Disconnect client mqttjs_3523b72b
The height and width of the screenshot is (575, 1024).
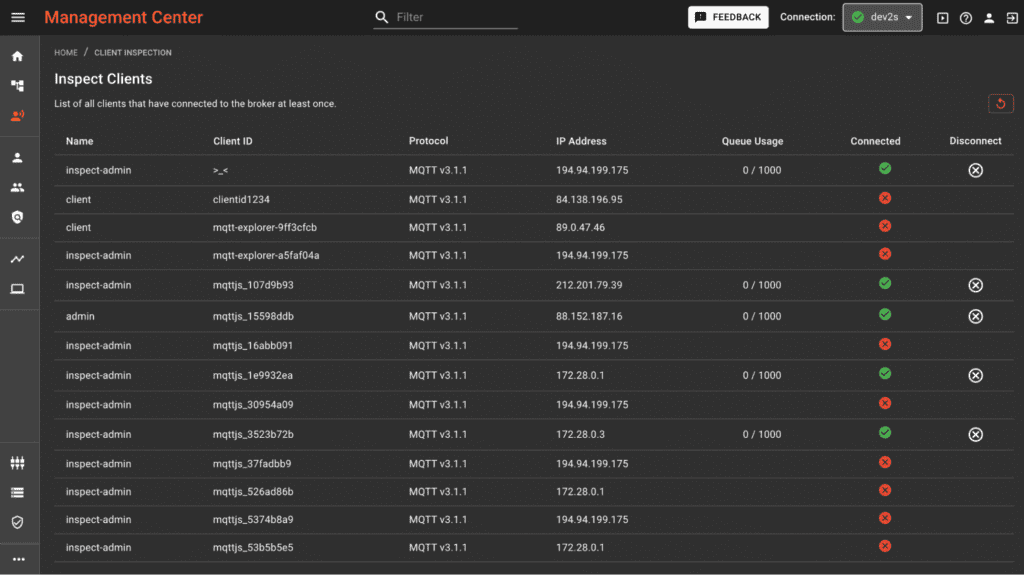pos(975,434)
